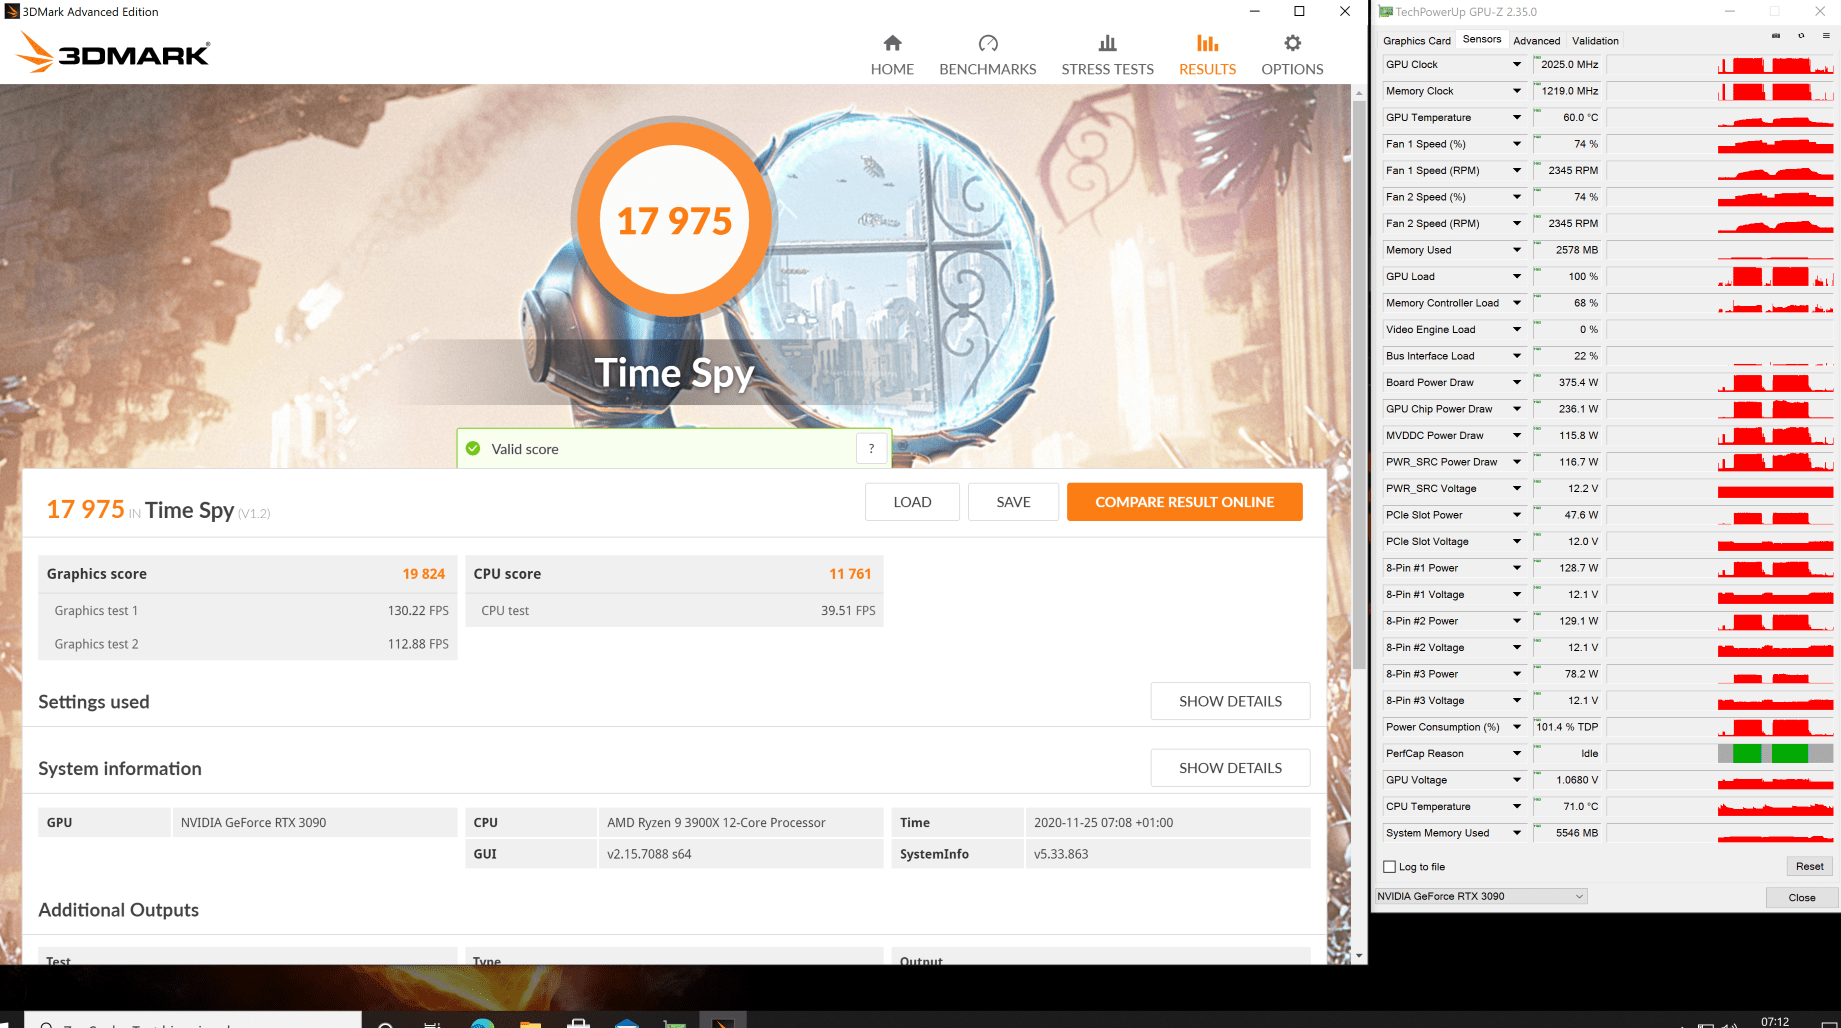
Task: Click the SAVE button
Action: 1013,502
